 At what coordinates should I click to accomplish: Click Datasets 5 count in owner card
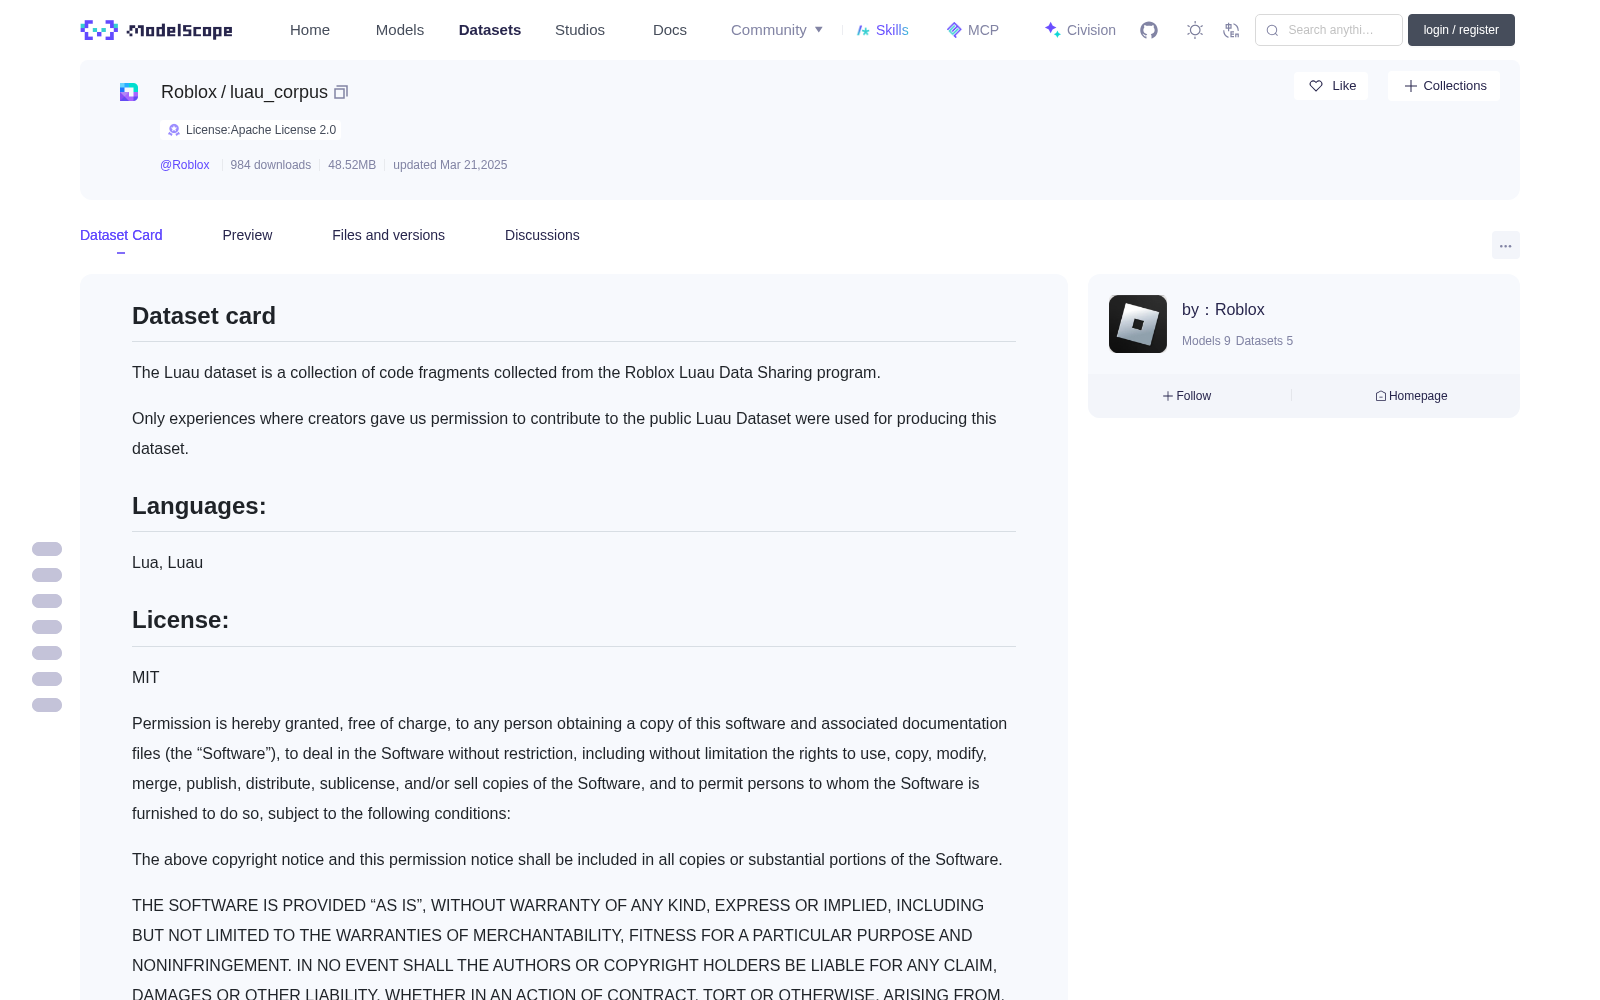click(1264, 341)
